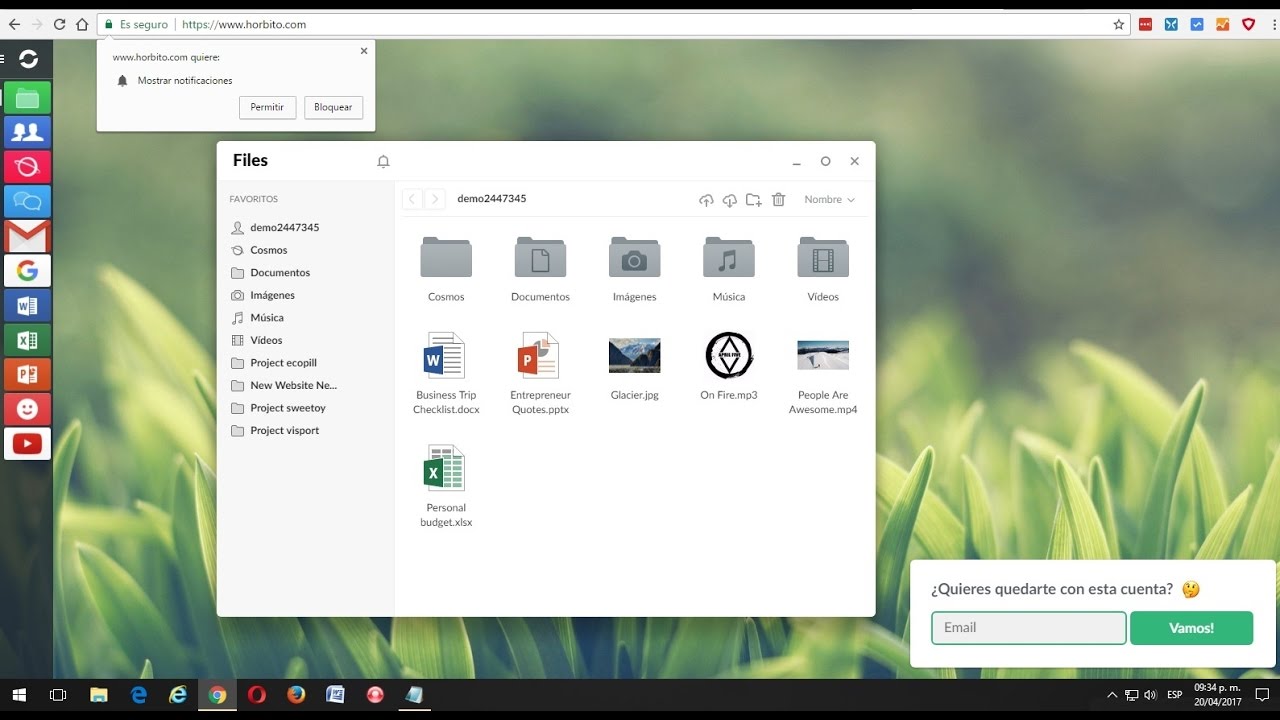
Task: Select the On Fire.mp3 file
Action: pyautogui.click(x=729, y=366)
